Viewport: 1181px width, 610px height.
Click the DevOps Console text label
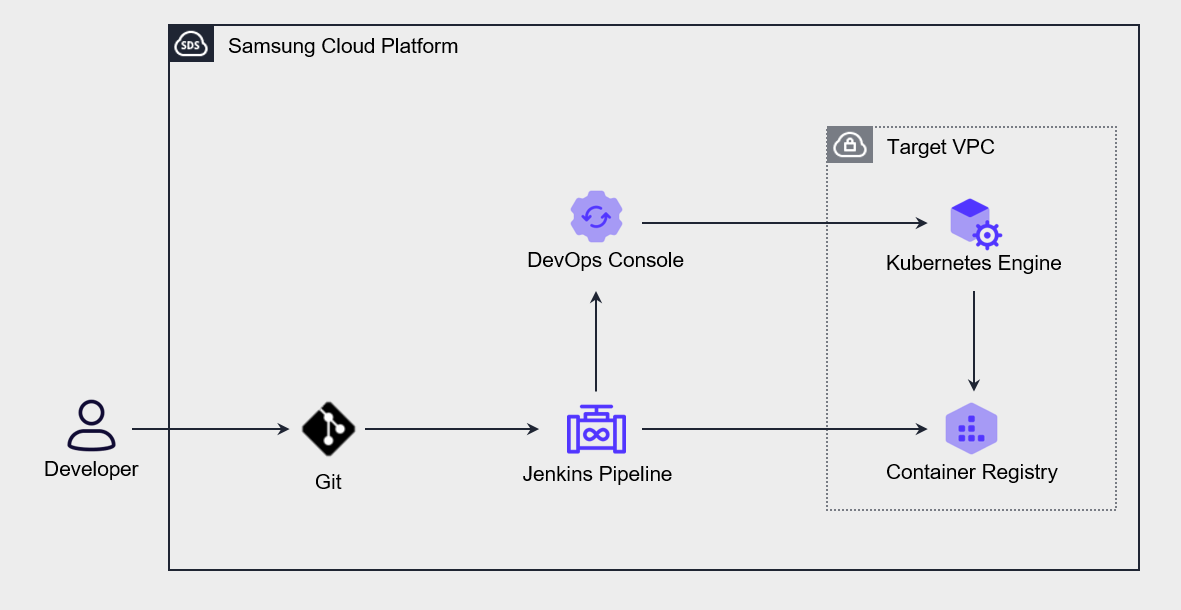pyautogui.click(x=605, y=260)
